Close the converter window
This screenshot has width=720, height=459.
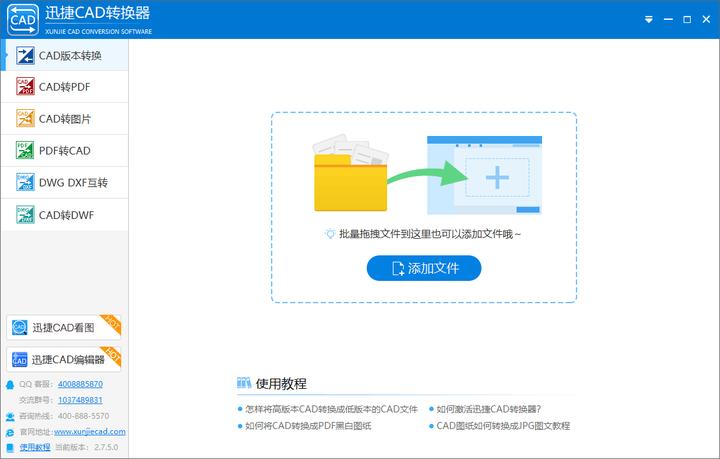(706, 19)
